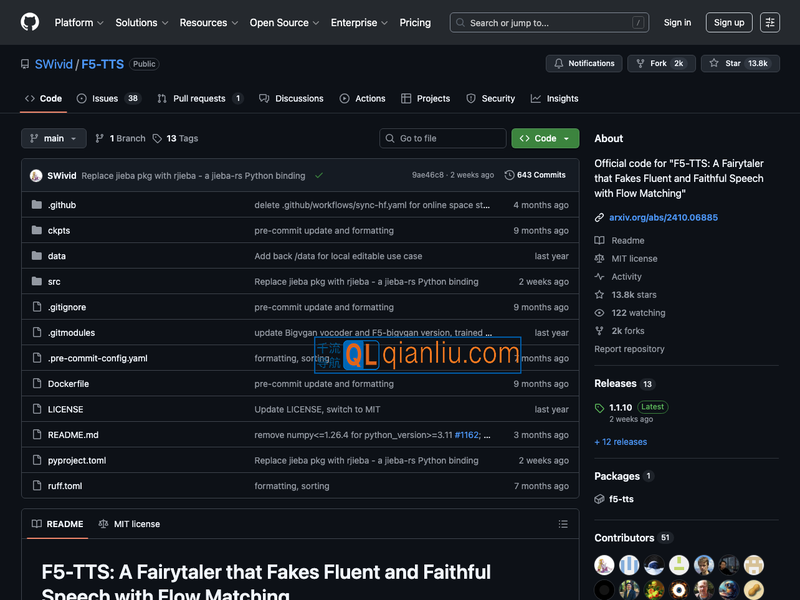Open the src folder

click(x=54, y=282)
